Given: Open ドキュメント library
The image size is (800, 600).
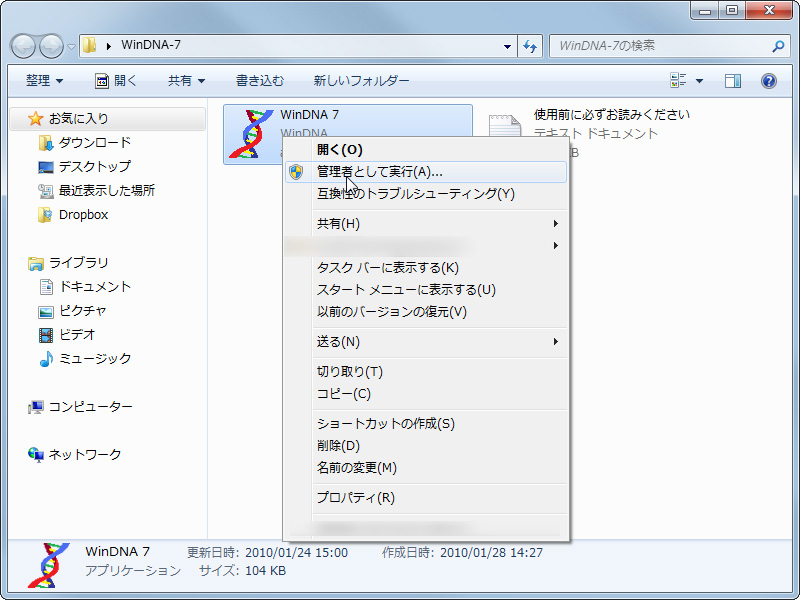Looking at the screenshot, I should [95, 287].
